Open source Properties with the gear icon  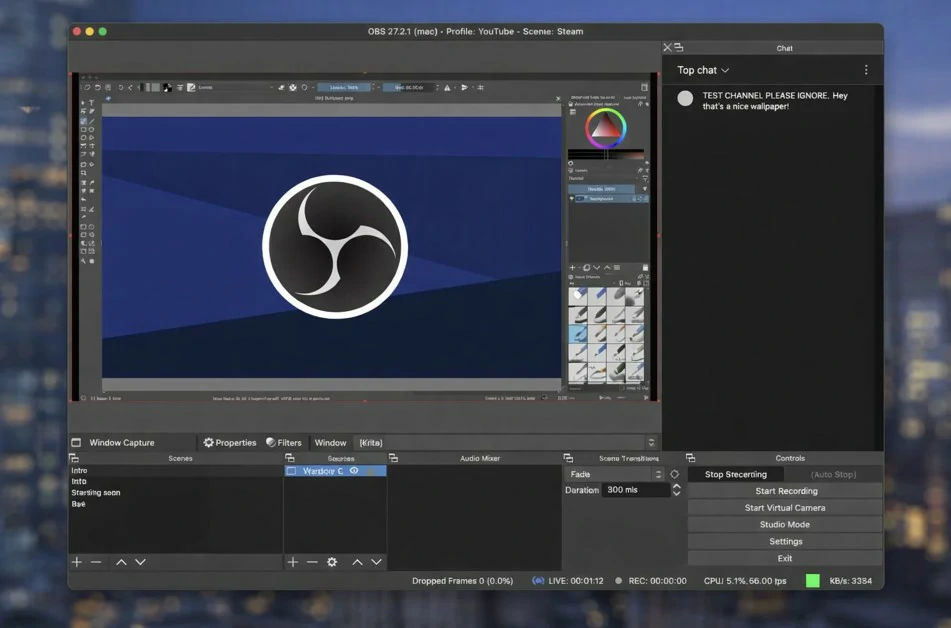tap(229, 443)
